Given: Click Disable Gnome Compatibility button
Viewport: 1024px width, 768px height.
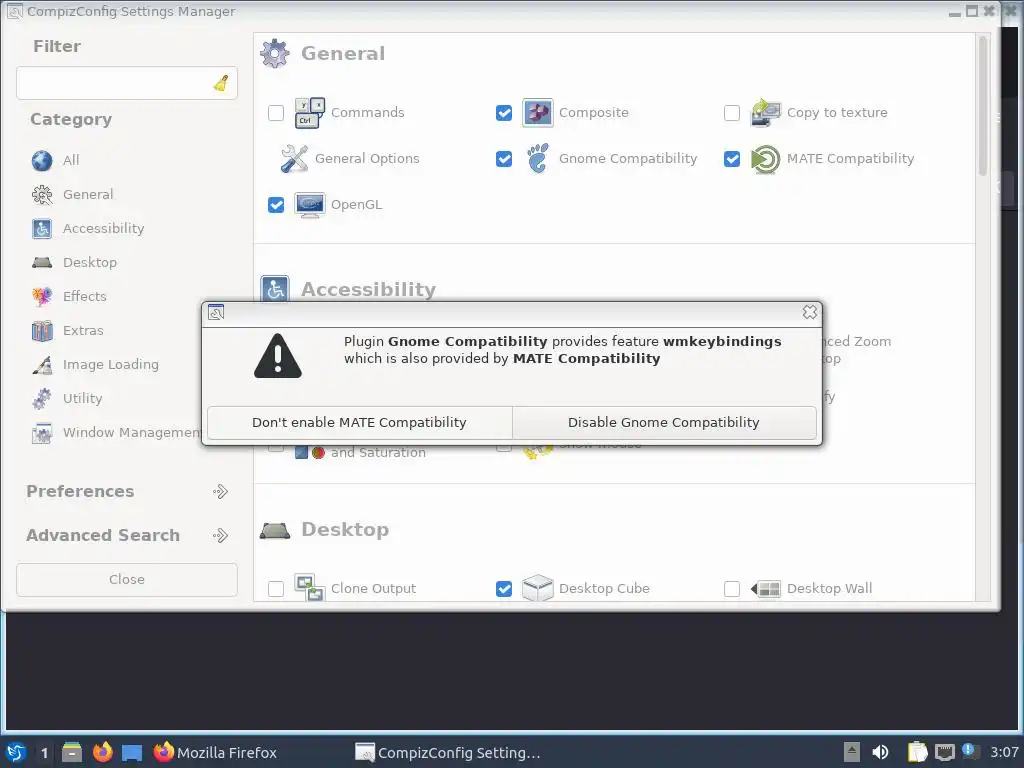Looking at the screenshot, I should [664, 423].
